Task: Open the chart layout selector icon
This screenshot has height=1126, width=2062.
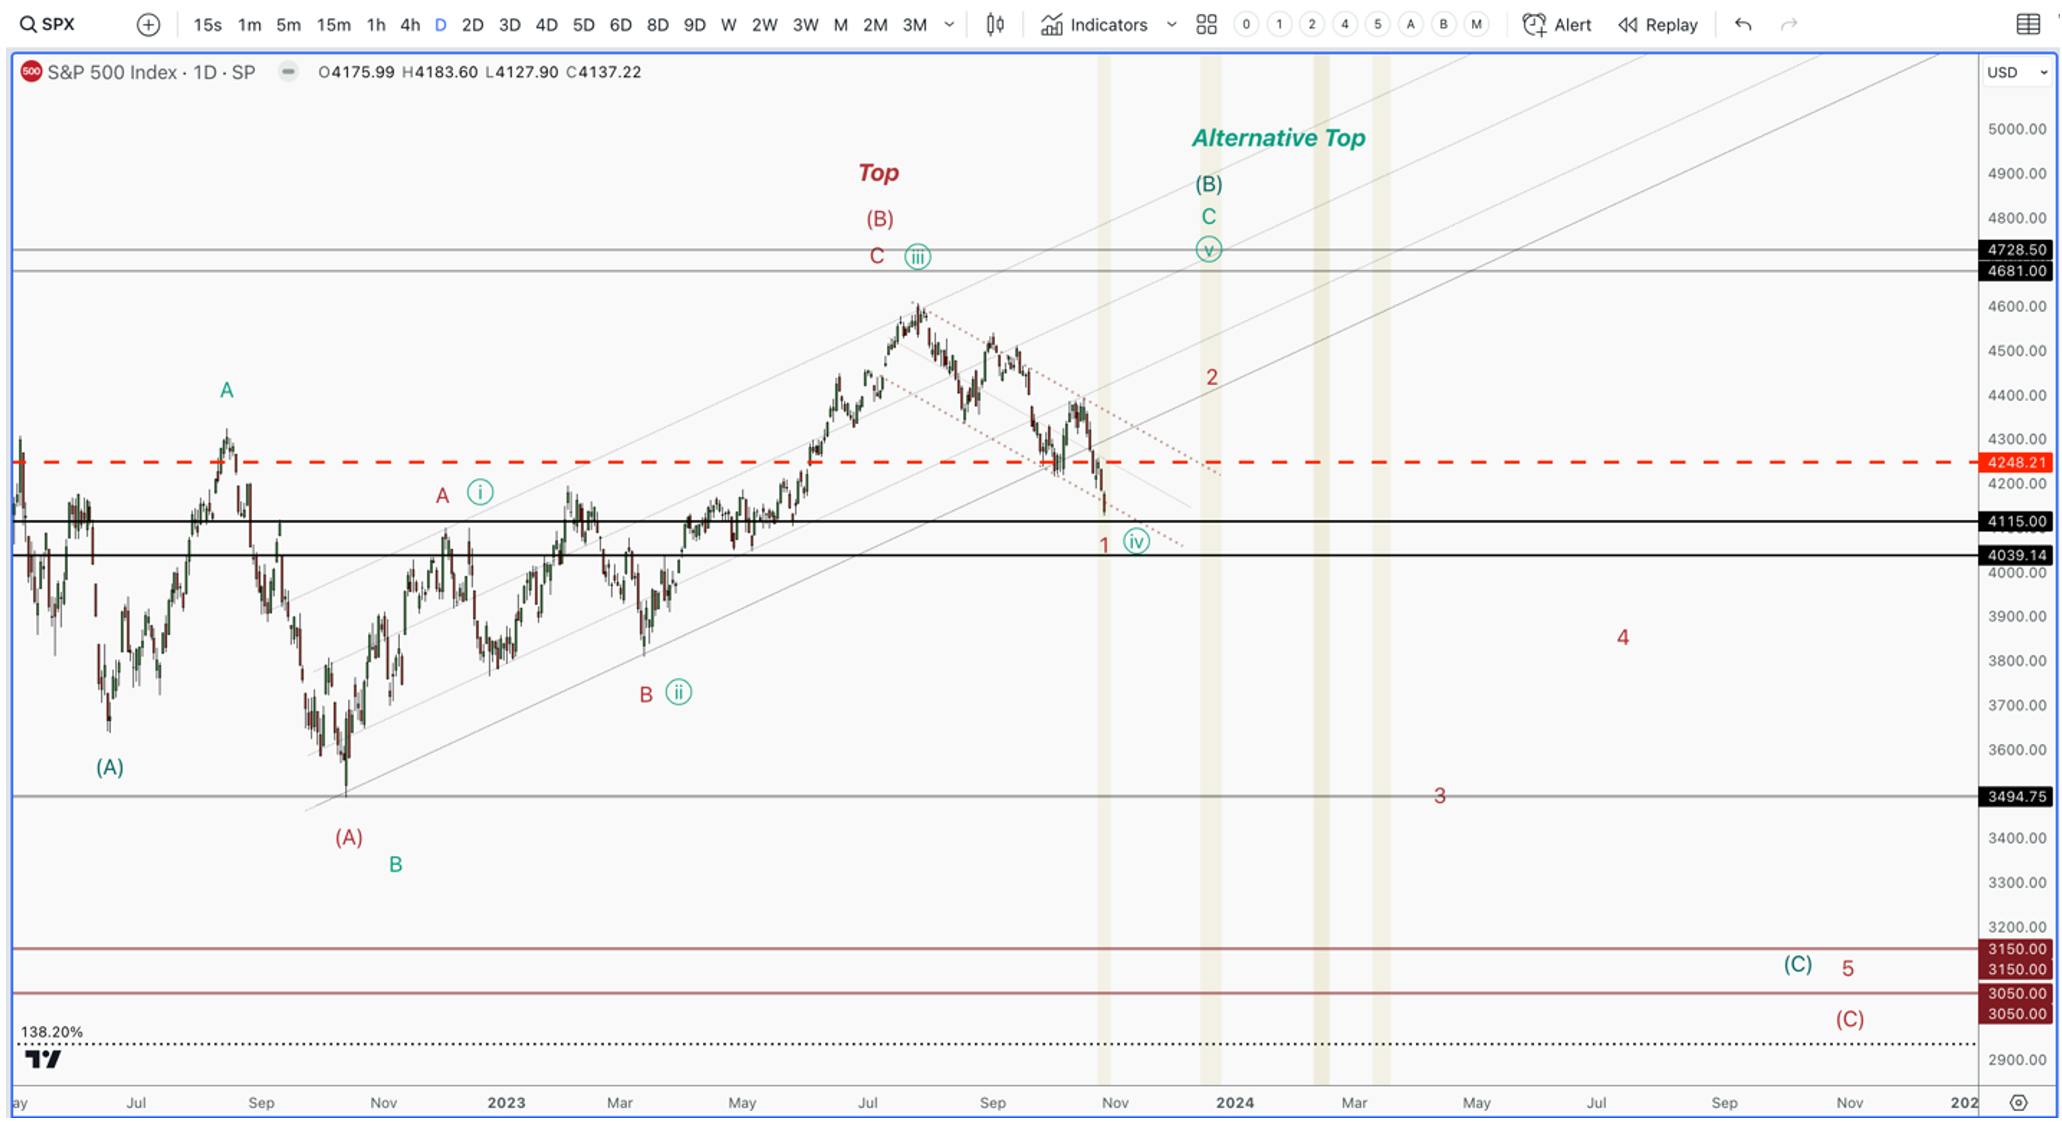Action: tap(2029, 24)
